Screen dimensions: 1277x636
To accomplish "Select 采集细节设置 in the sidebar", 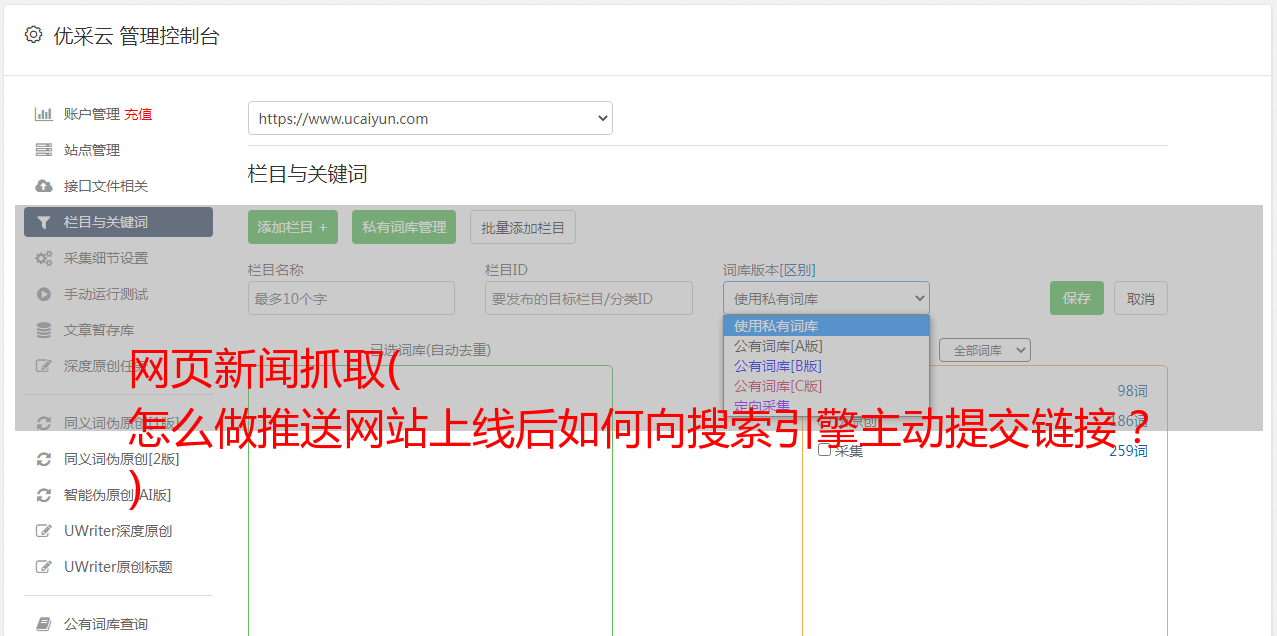I will pyautogui.click(x=106, y=258).
